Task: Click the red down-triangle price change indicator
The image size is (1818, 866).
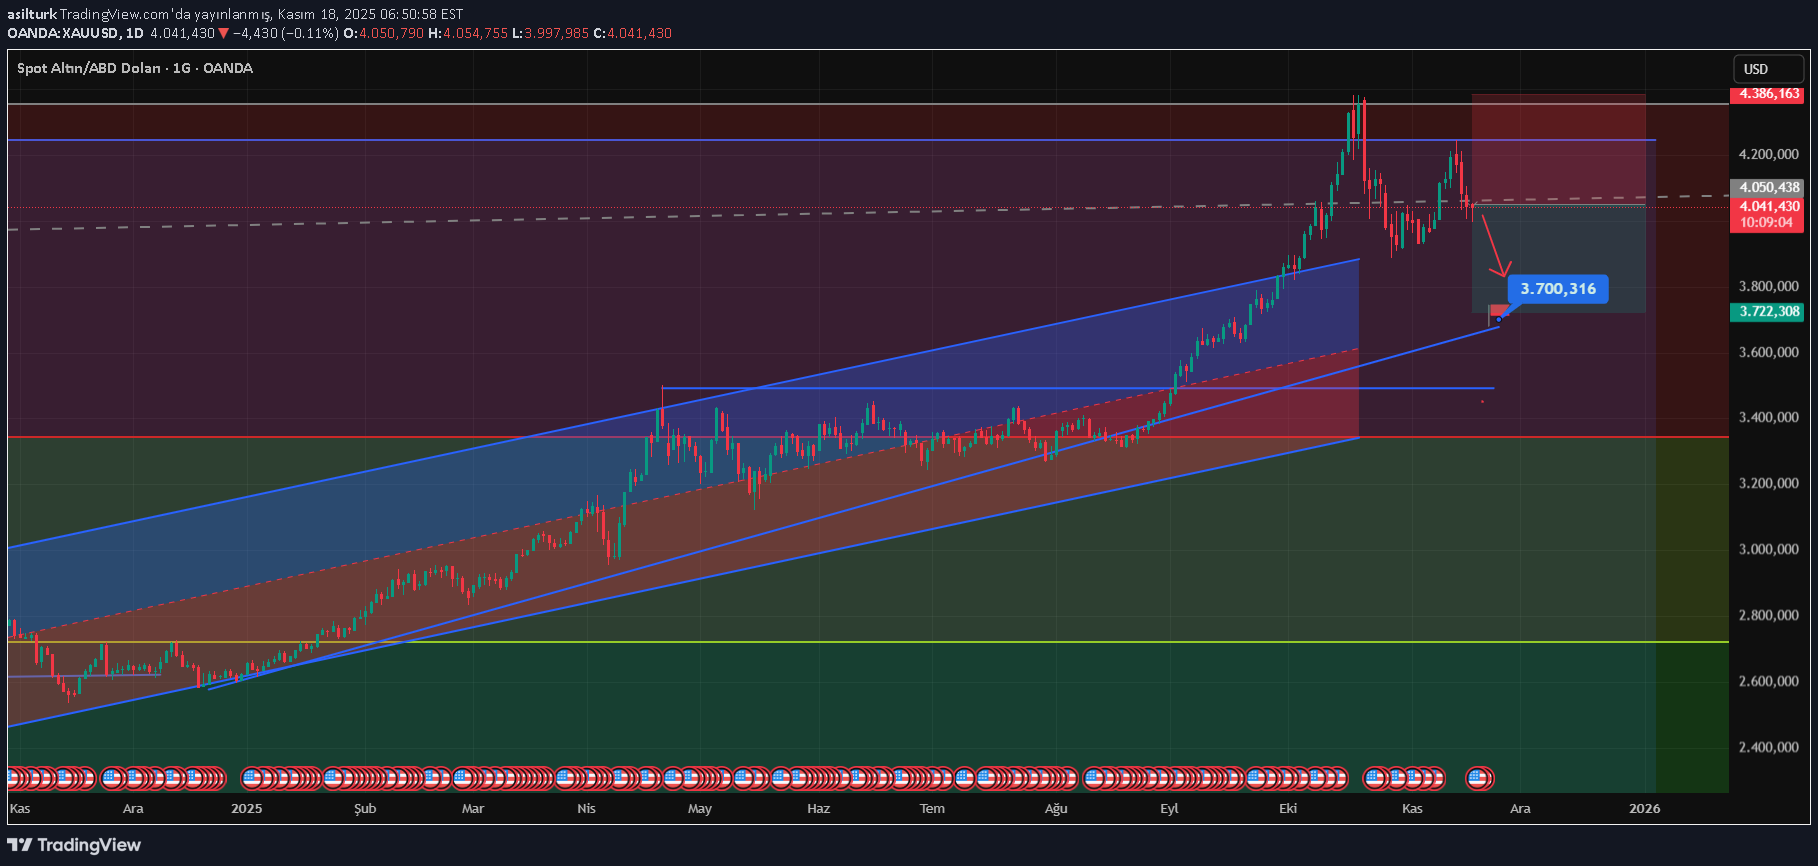Action: click(223, 33)
